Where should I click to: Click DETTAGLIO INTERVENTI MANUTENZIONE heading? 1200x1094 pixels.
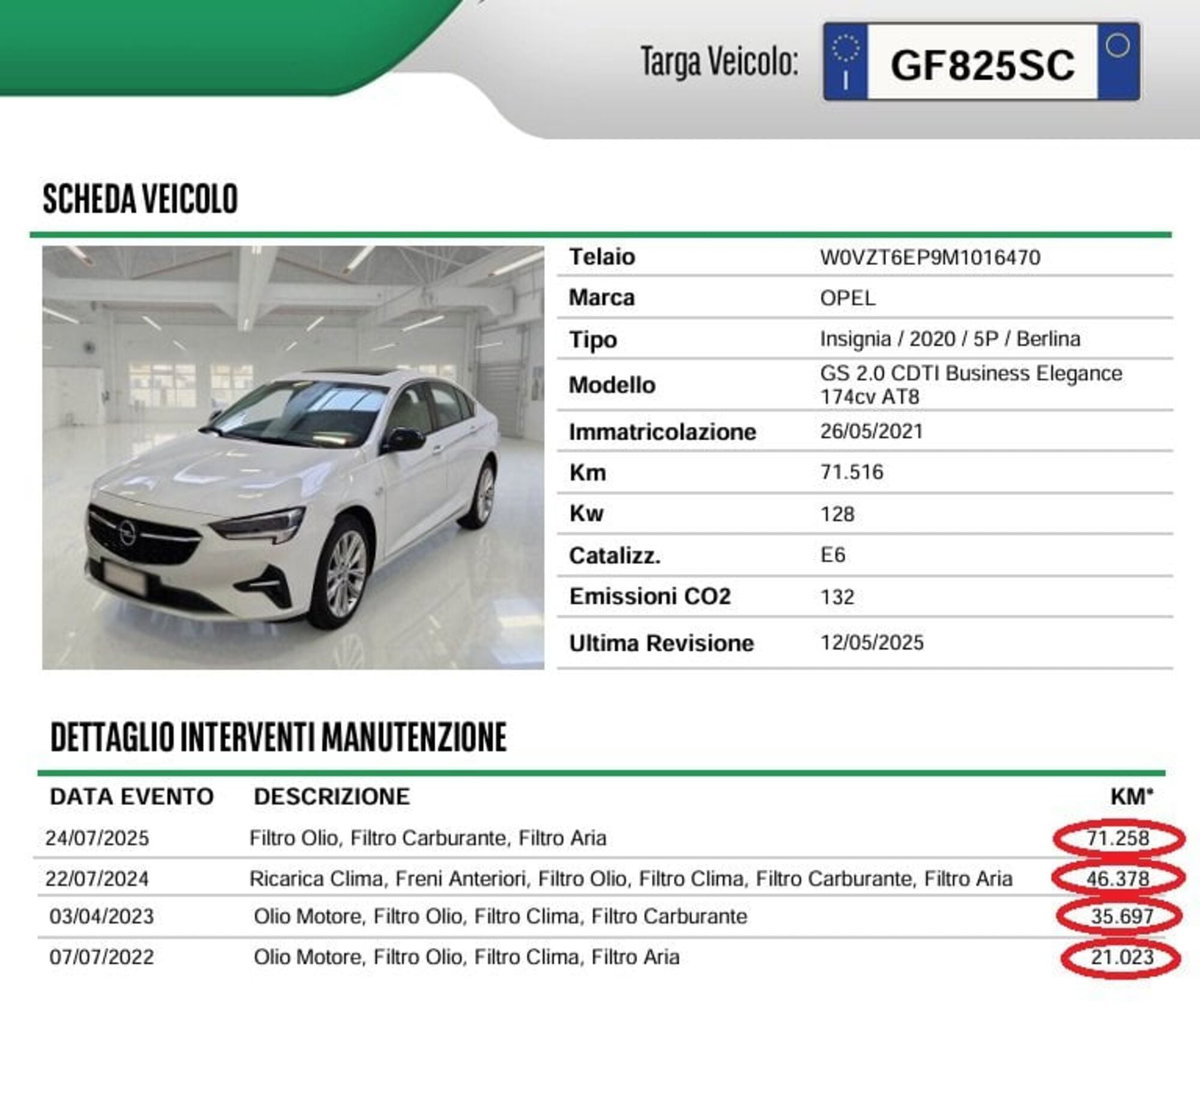279,737
